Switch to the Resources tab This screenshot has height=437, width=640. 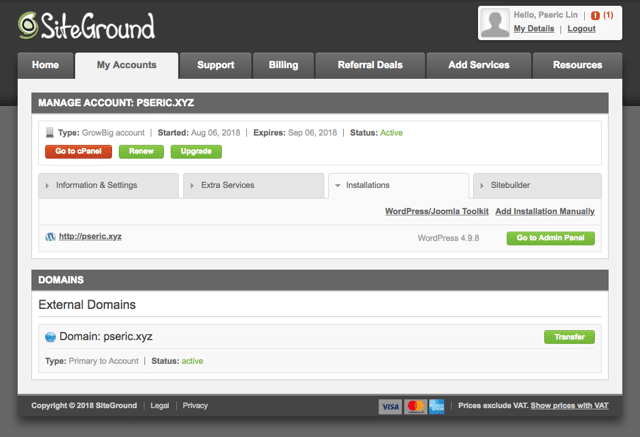(x=578, y=65)
